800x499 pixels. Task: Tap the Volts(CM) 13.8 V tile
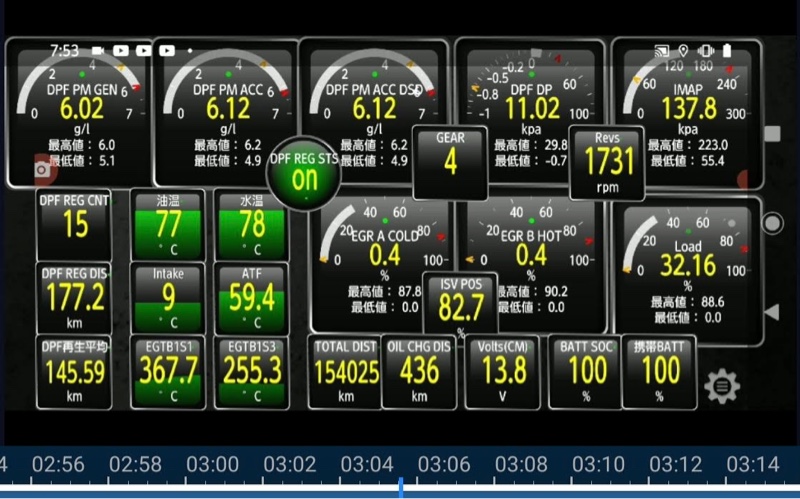[503, 372]
